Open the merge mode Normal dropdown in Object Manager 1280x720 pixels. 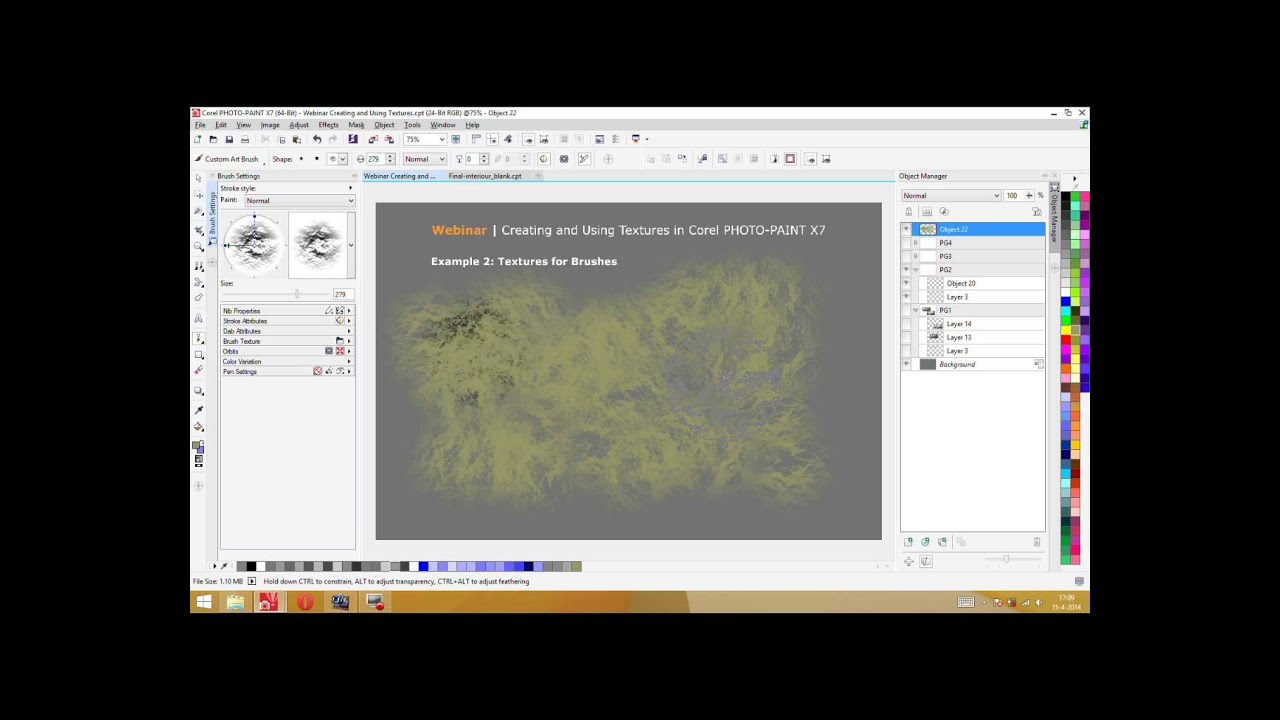coord(950,196)
